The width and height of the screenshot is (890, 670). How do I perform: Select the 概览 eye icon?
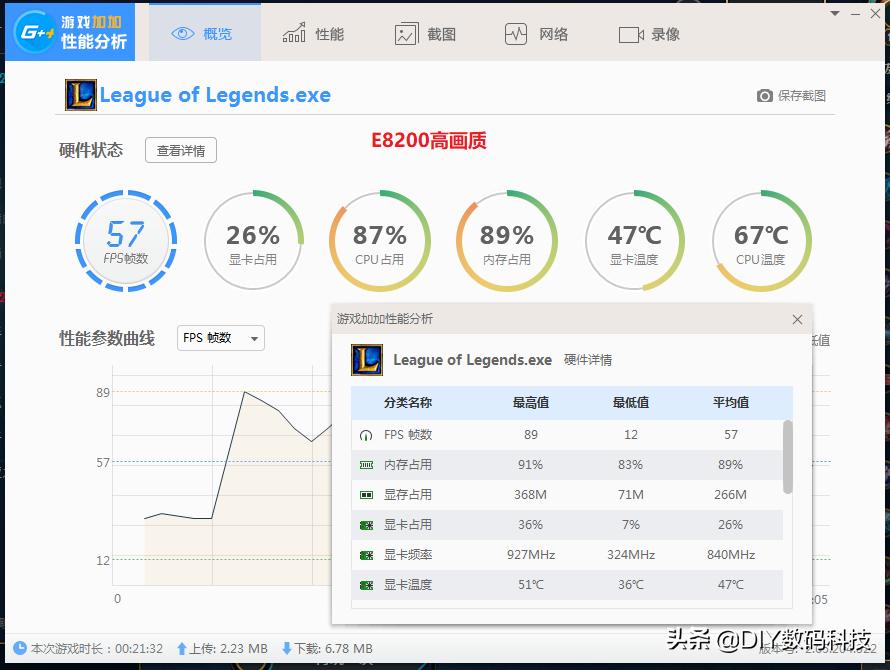pyautogui.click(x=182, y=32)
